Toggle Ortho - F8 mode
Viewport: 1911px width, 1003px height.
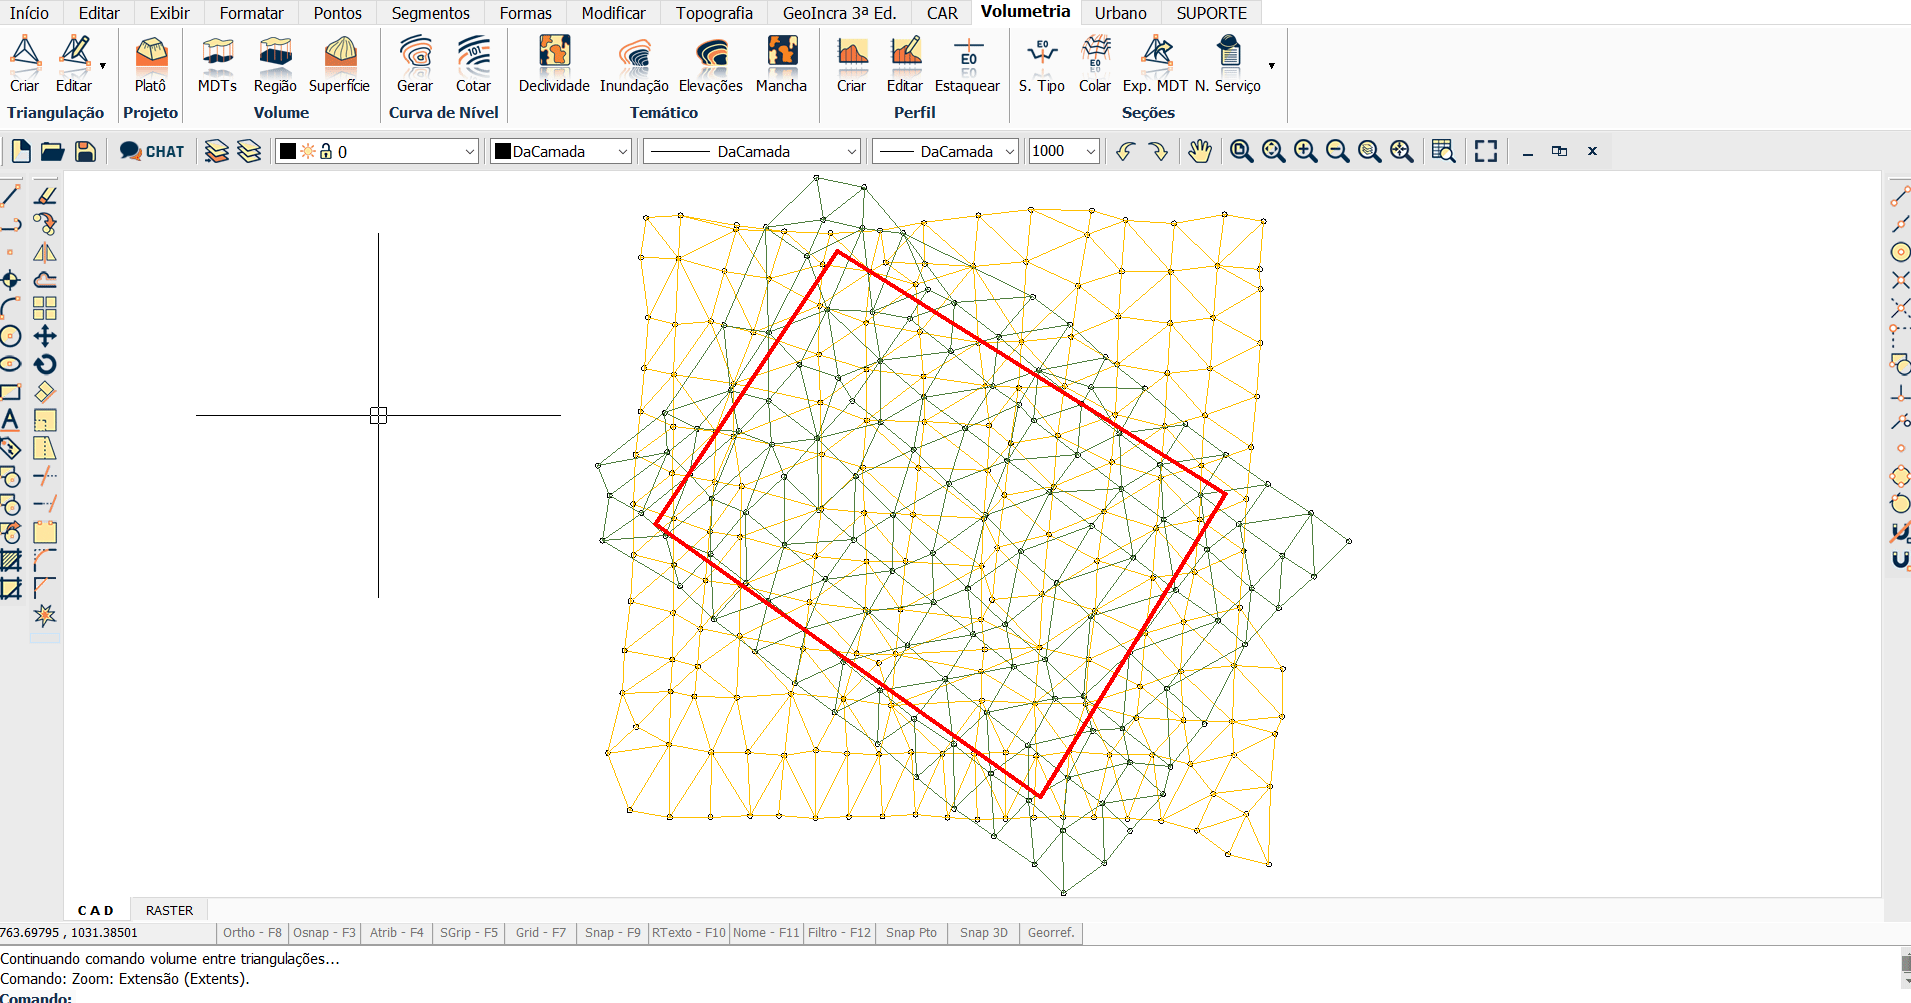coord(252,933)
